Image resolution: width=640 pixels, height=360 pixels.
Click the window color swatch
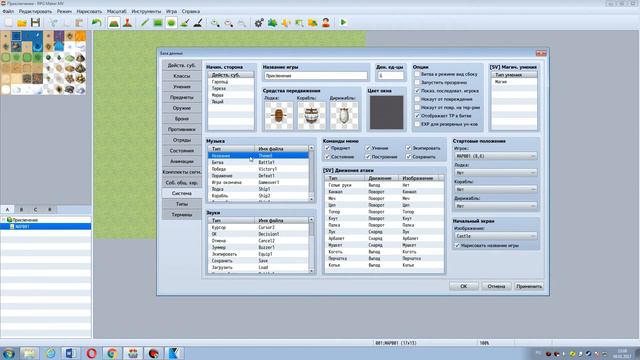click(386, 113)
